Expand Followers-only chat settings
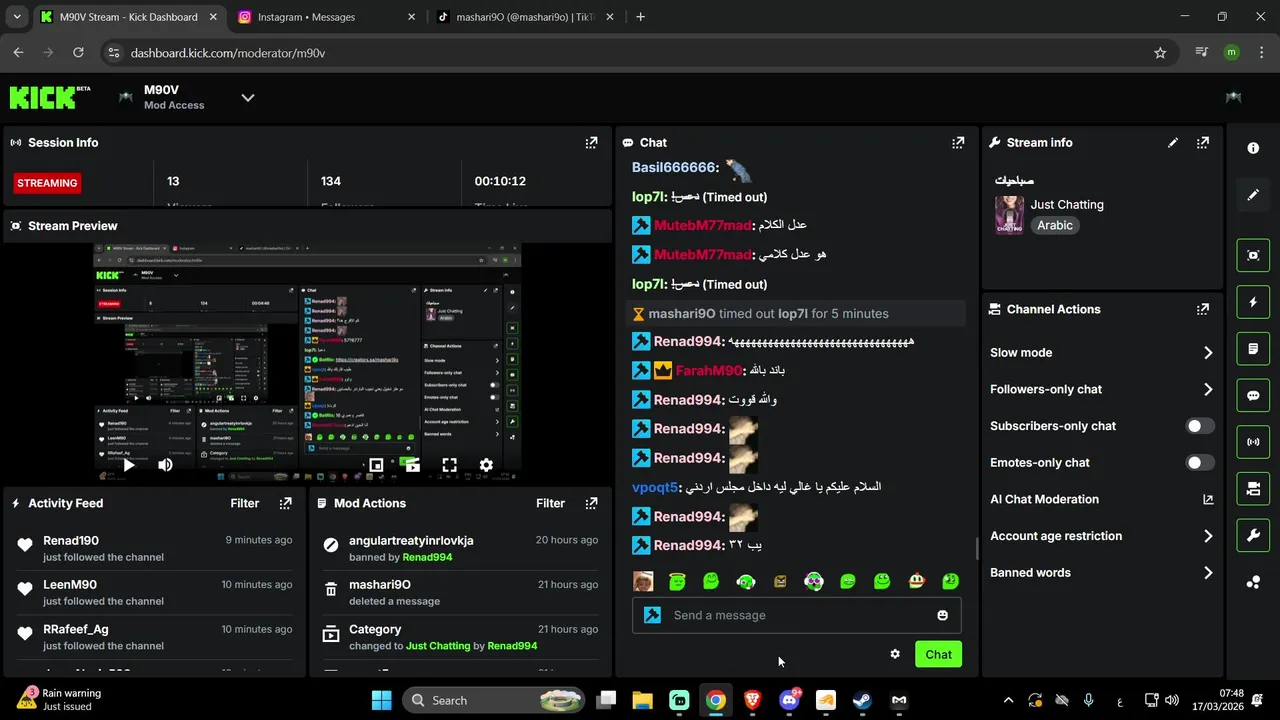Image resolution: width=1280 pixels, height=720 pixels. coord(1208,389)
